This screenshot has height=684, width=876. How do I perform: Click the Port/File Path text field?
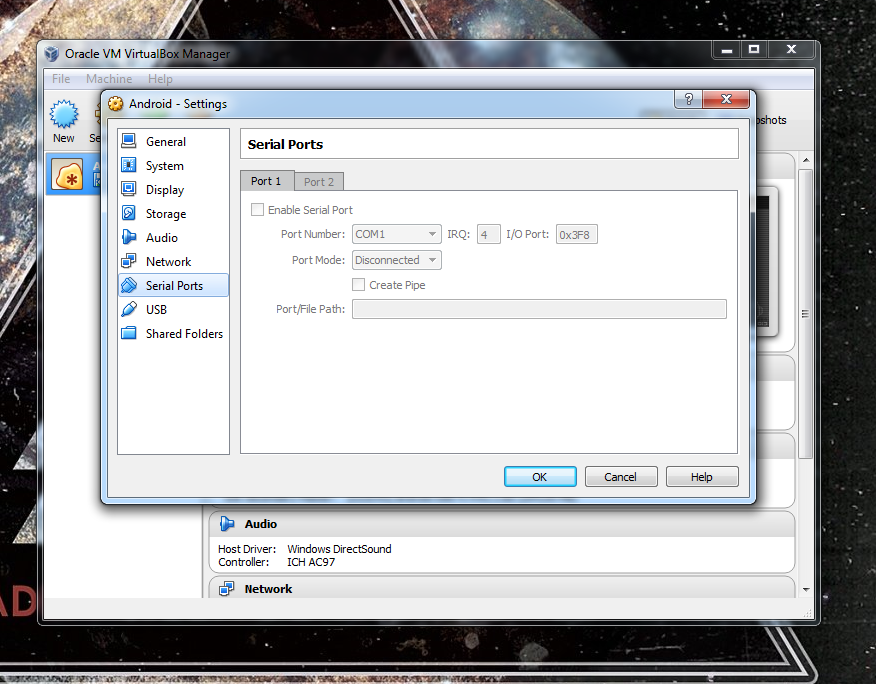[539, 309]
